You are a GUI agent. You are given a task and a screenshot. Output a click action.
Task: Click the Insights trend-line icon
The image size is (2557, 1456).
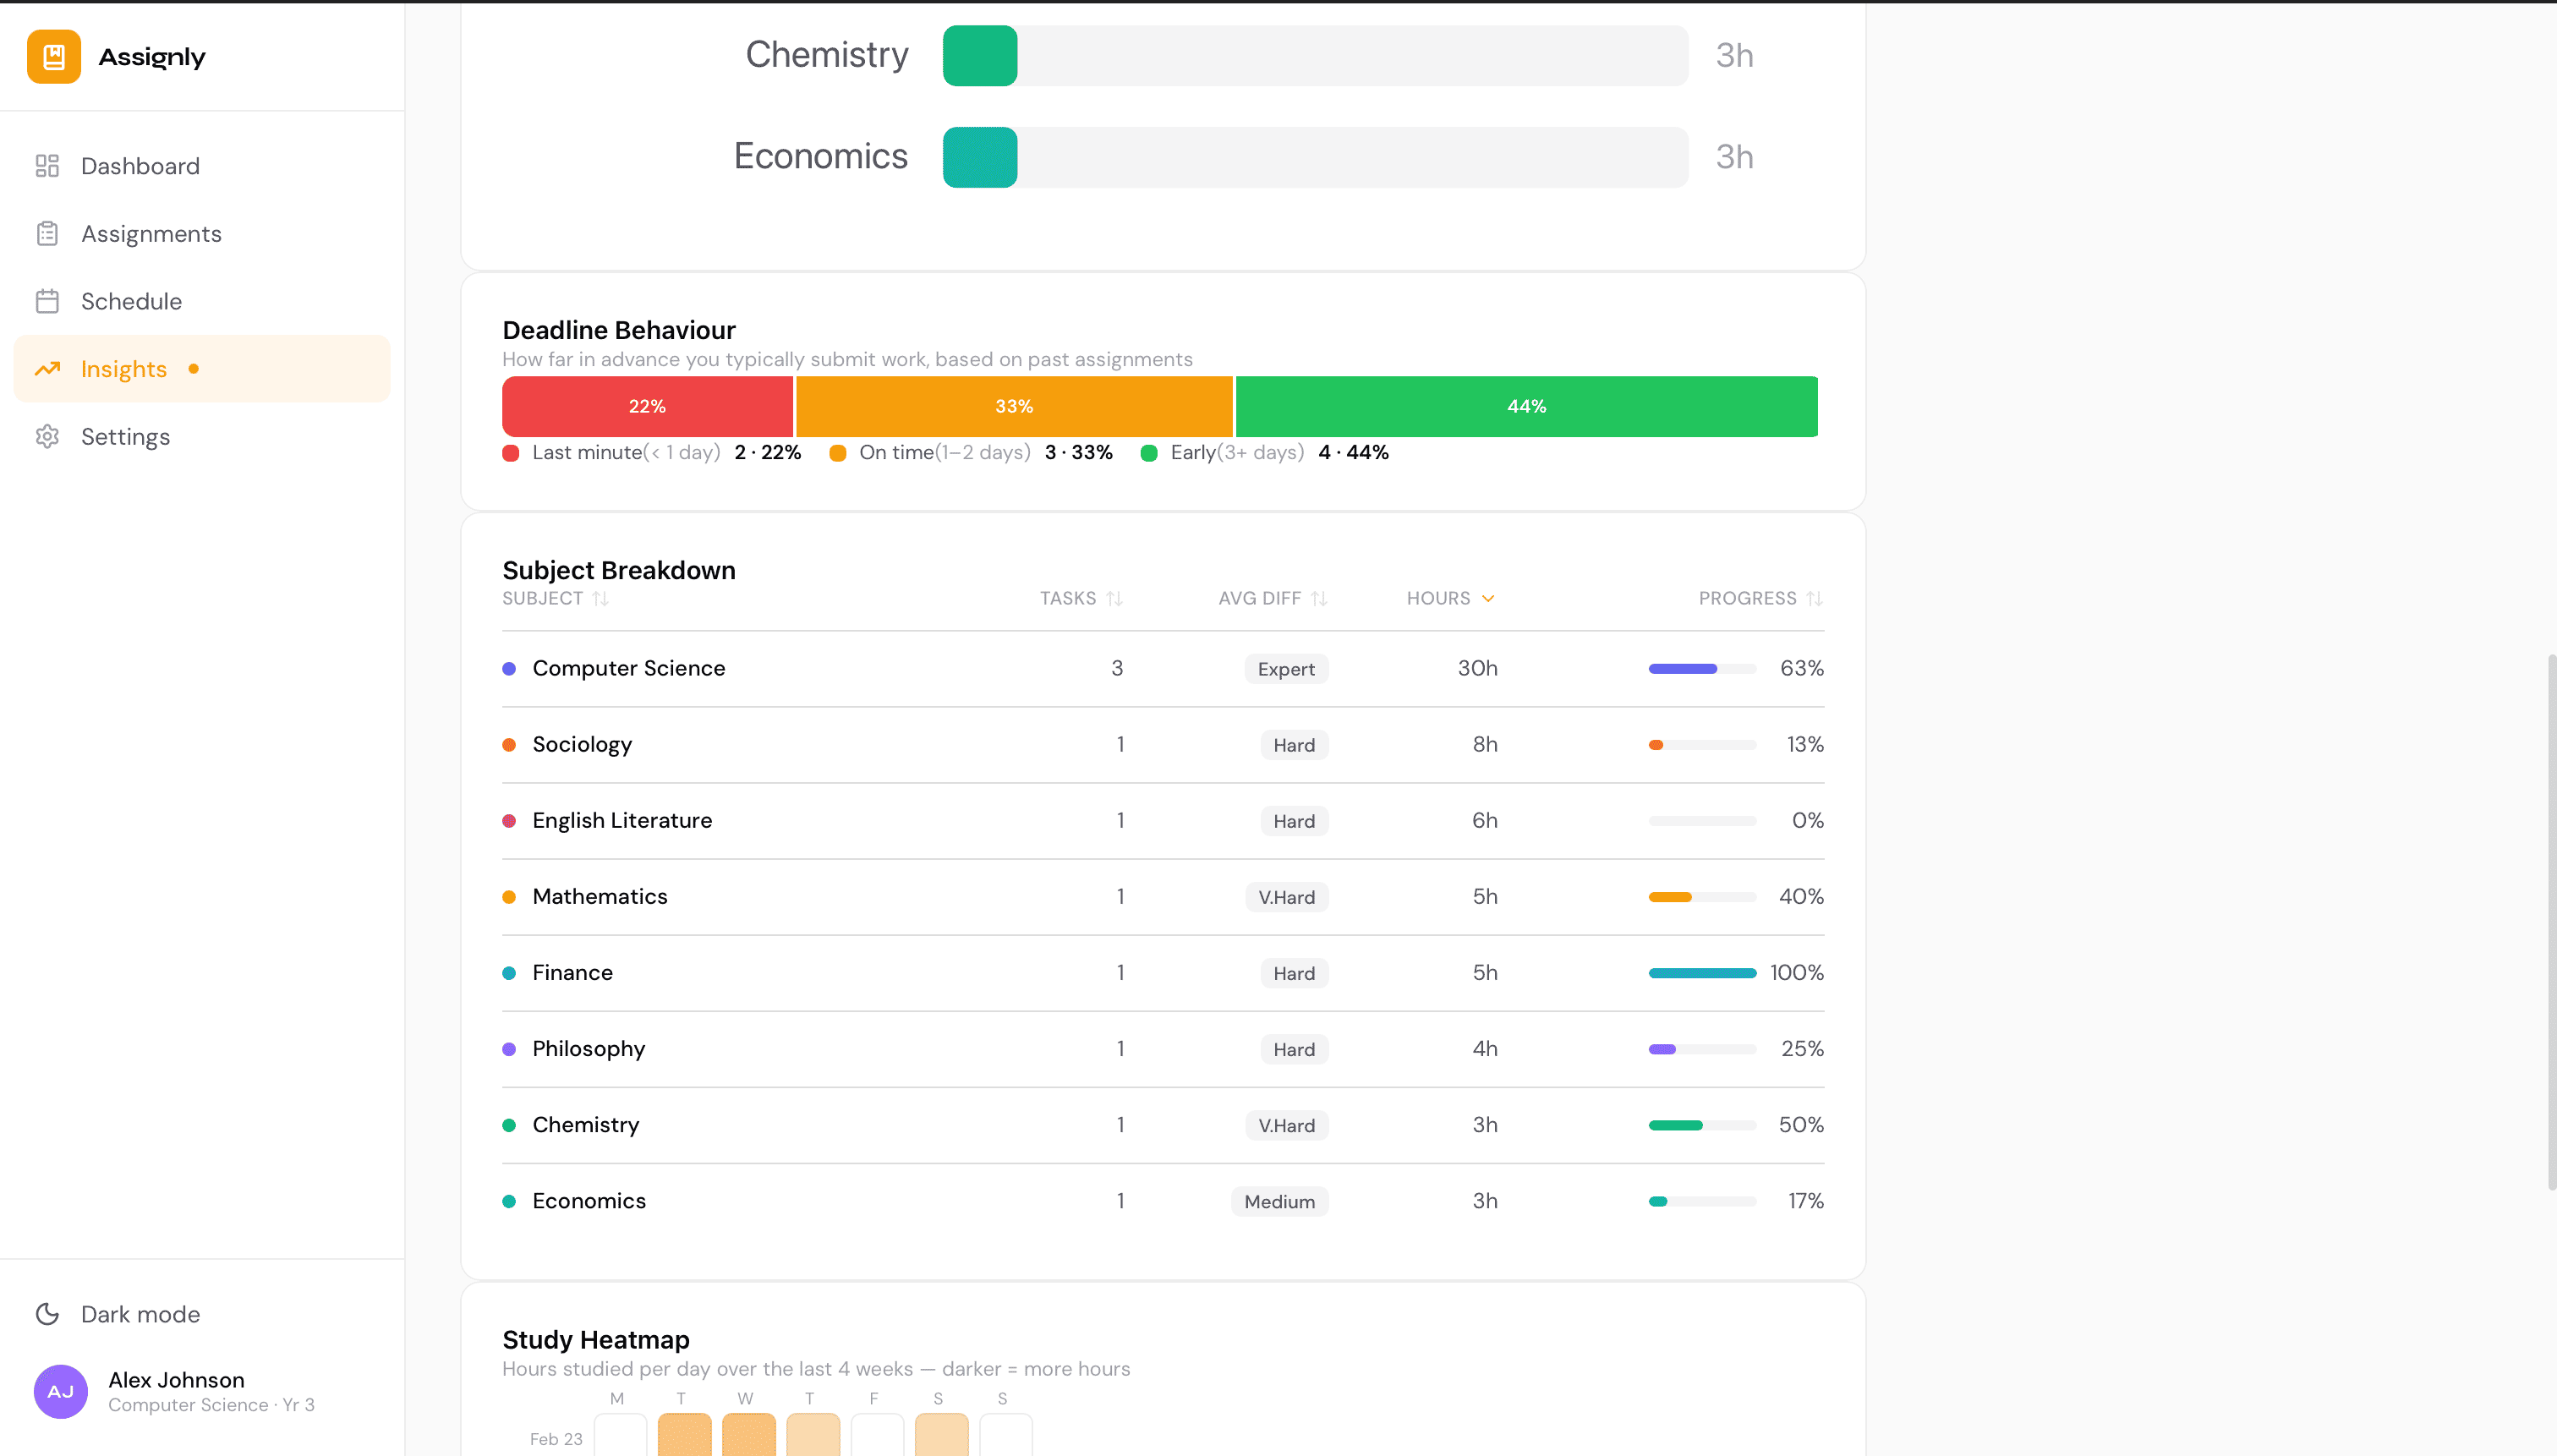[x=47, y=368]
